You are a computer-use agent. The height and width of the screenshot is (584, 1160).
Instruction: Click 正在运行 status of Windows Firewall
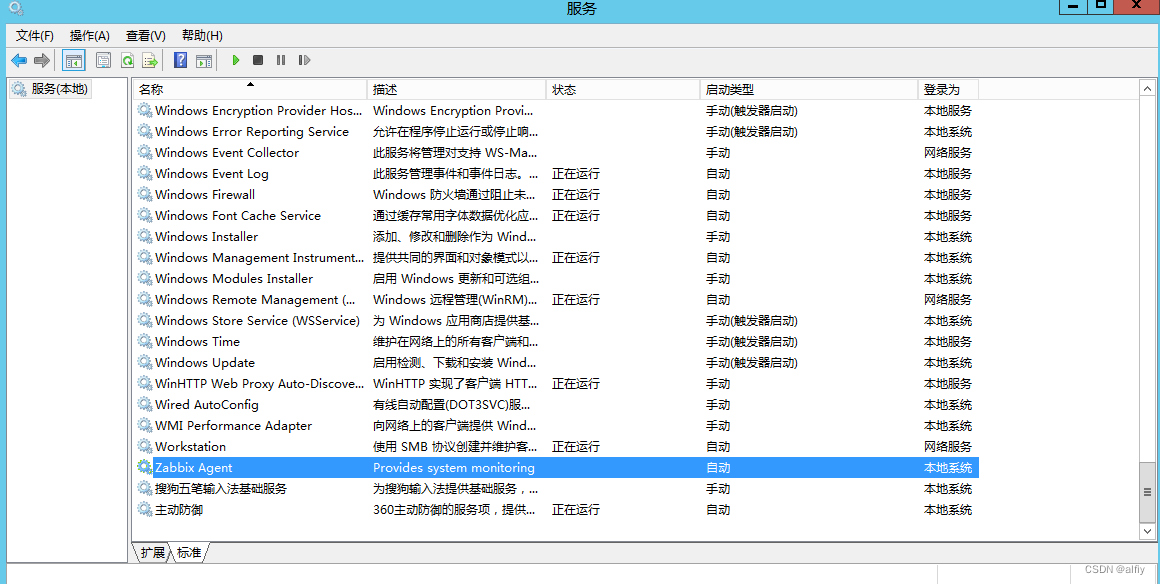[x=576, y=195]
